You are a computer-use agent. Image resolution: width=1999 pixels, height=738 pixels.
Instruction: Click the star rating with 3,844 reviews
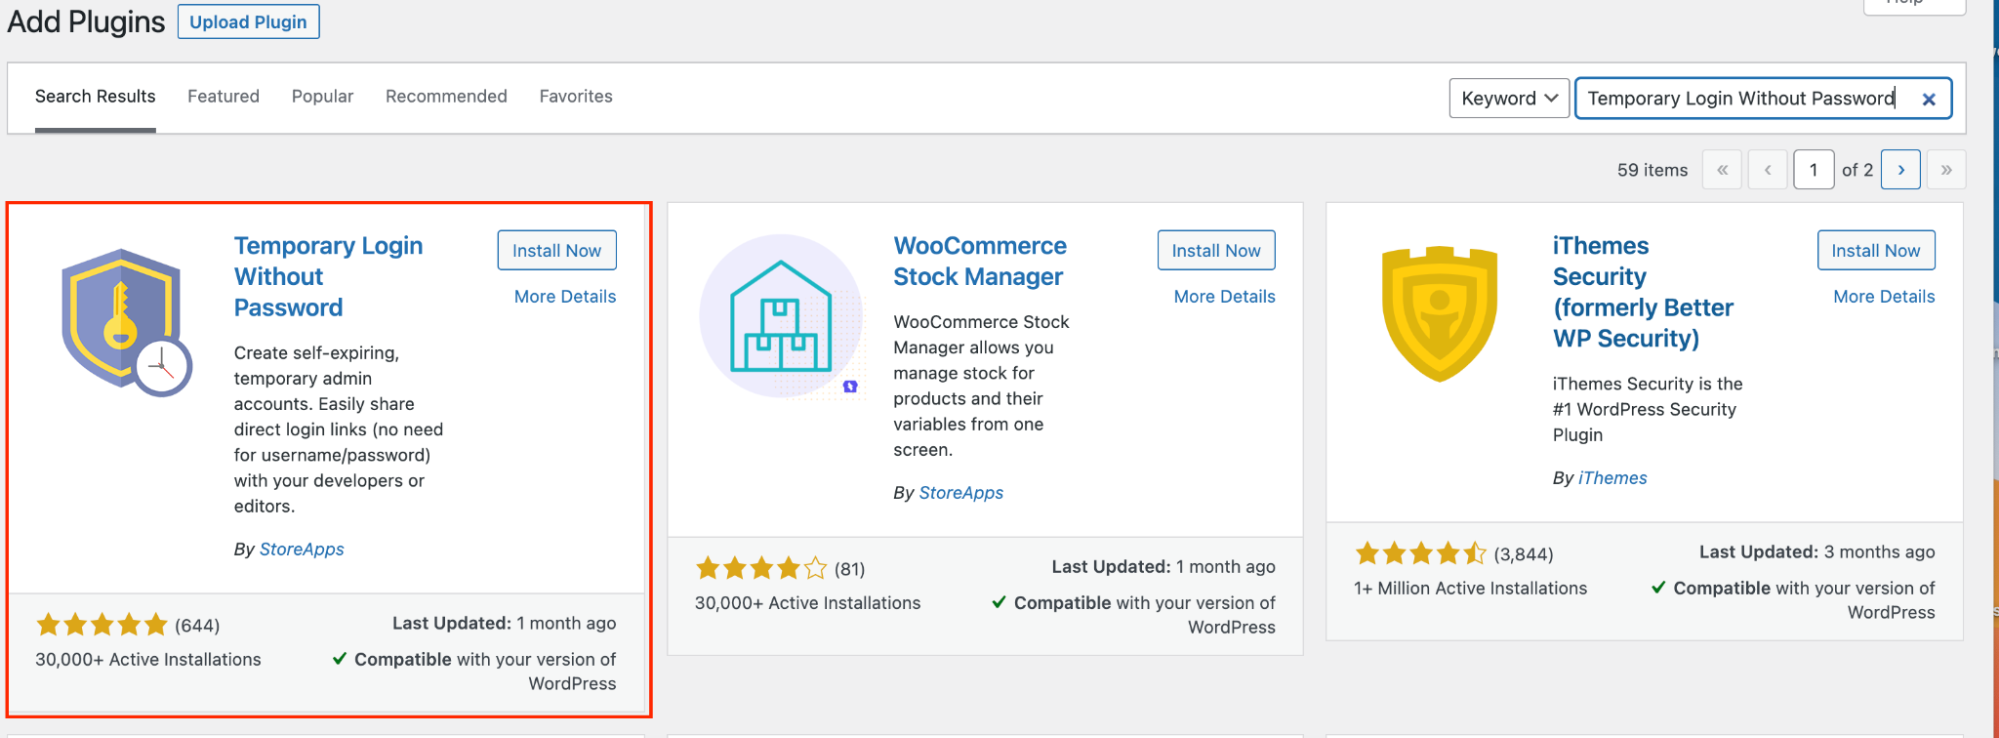coord(1421,553)
